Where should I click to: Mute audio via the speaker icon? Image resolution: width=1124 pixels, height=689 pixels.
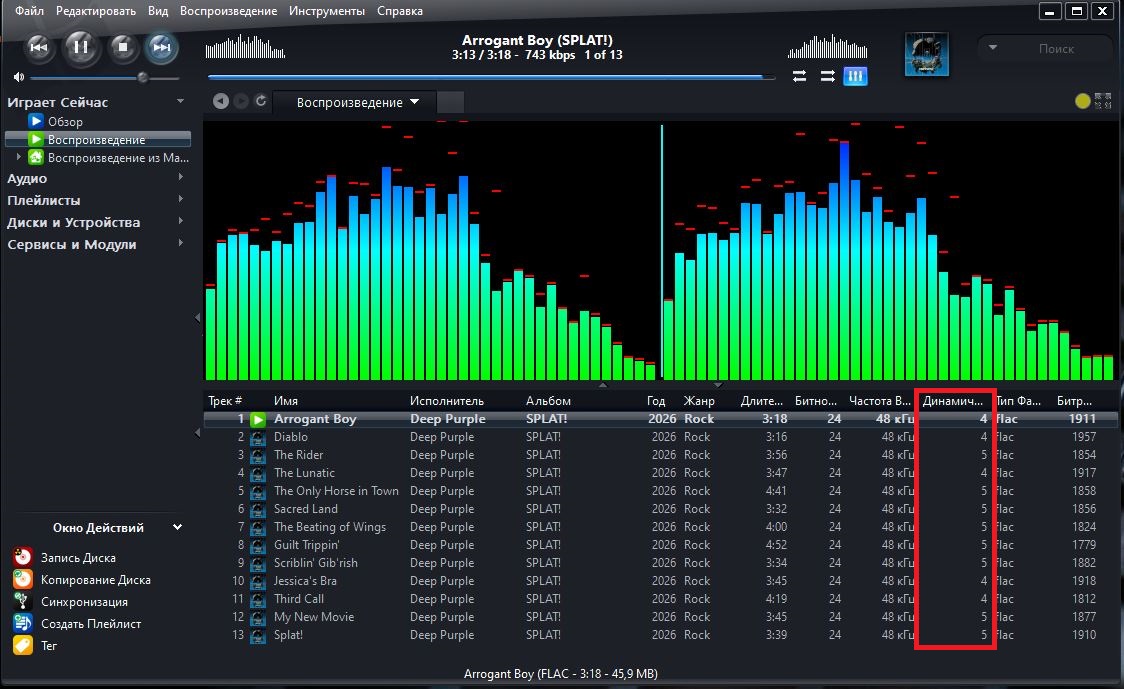(x=19, y=77)
